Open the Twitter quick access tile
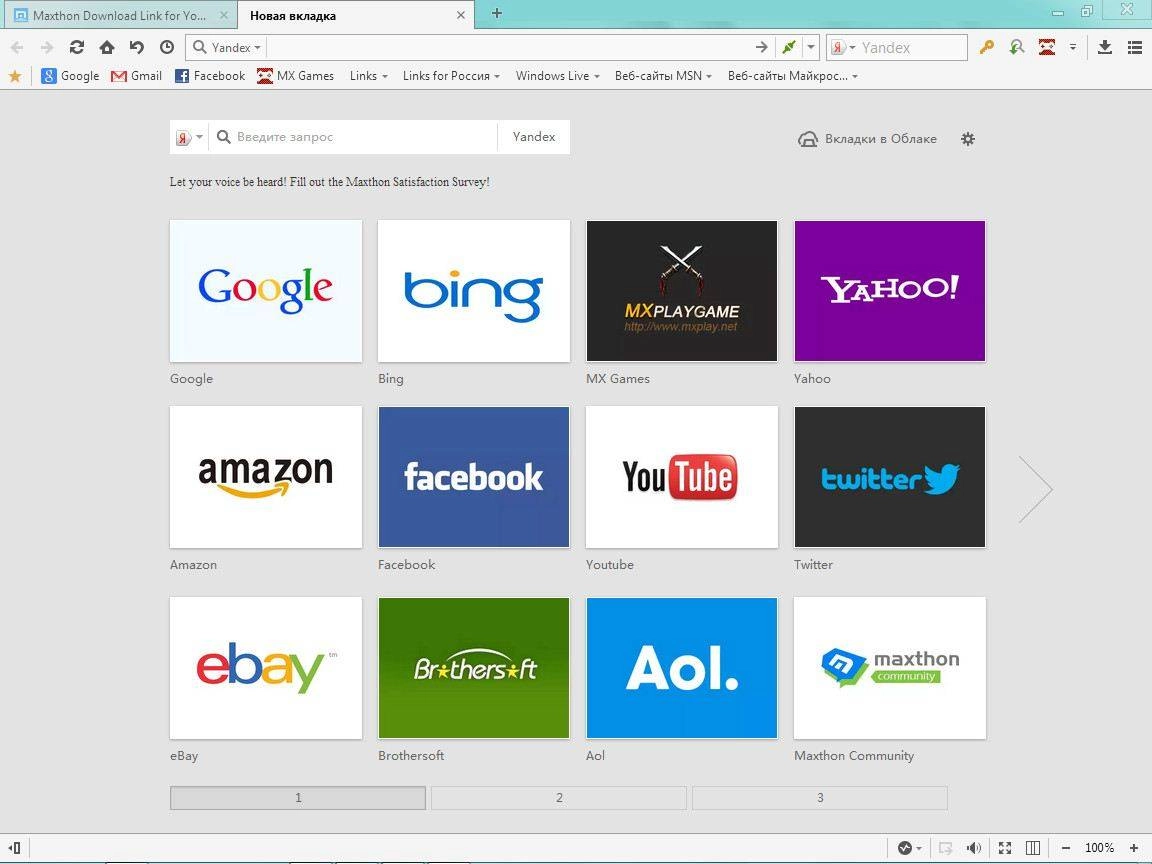Screen dimensions: 1152x864 (890, 477)
